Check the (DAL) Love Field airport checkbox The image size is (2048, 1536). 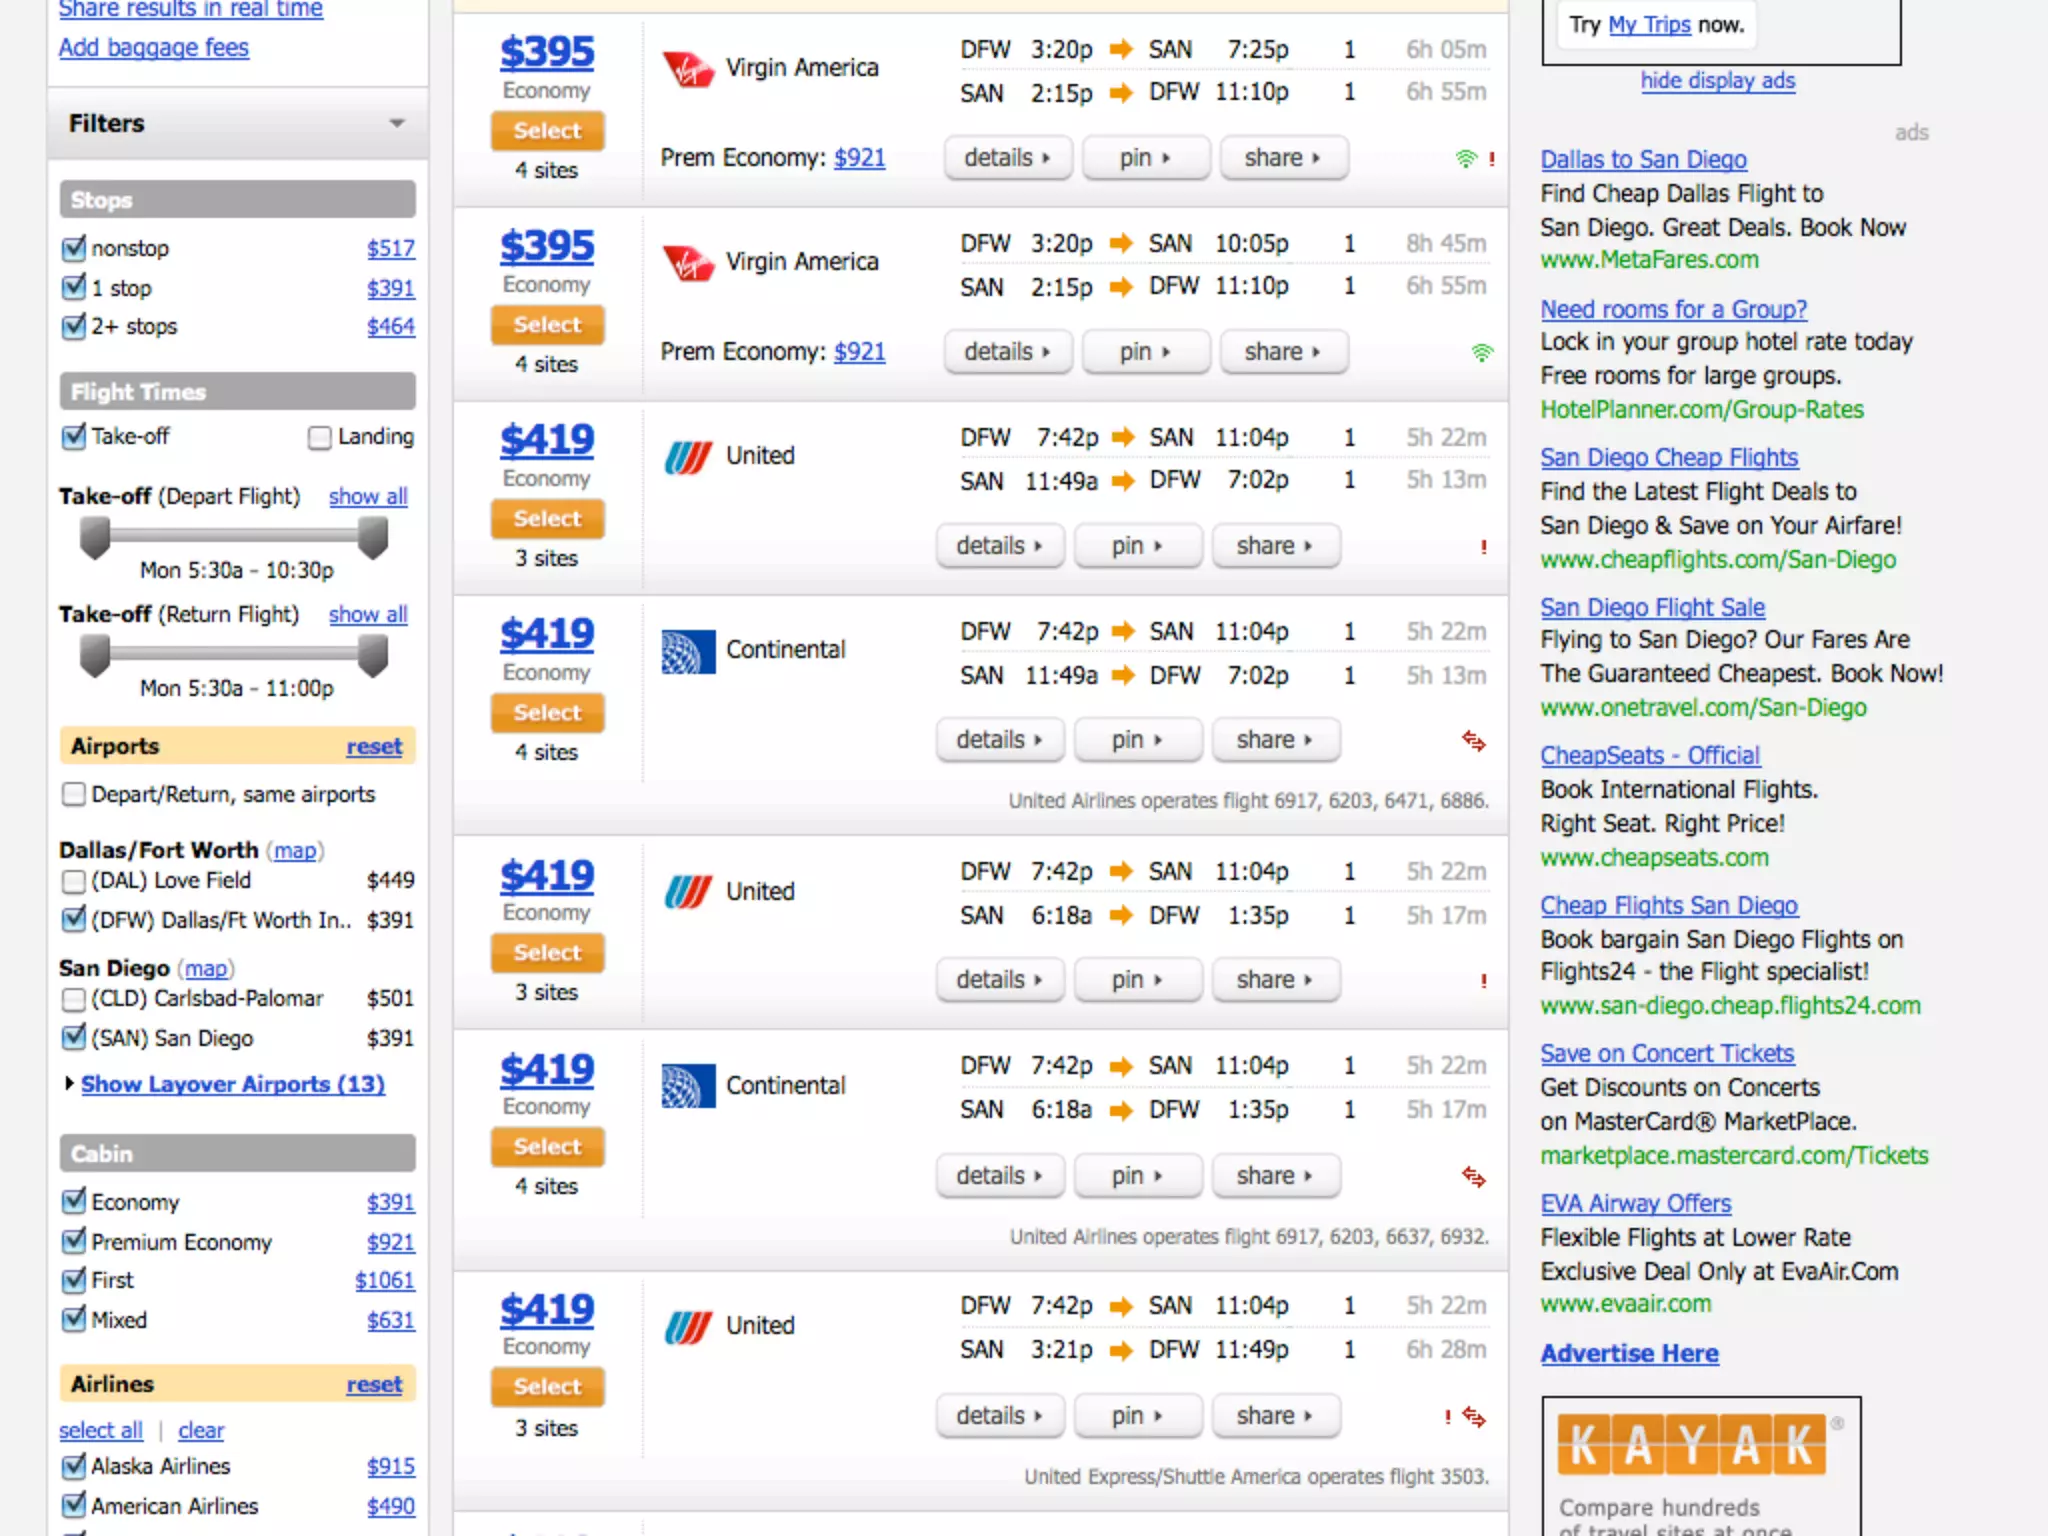coord(74,882)
